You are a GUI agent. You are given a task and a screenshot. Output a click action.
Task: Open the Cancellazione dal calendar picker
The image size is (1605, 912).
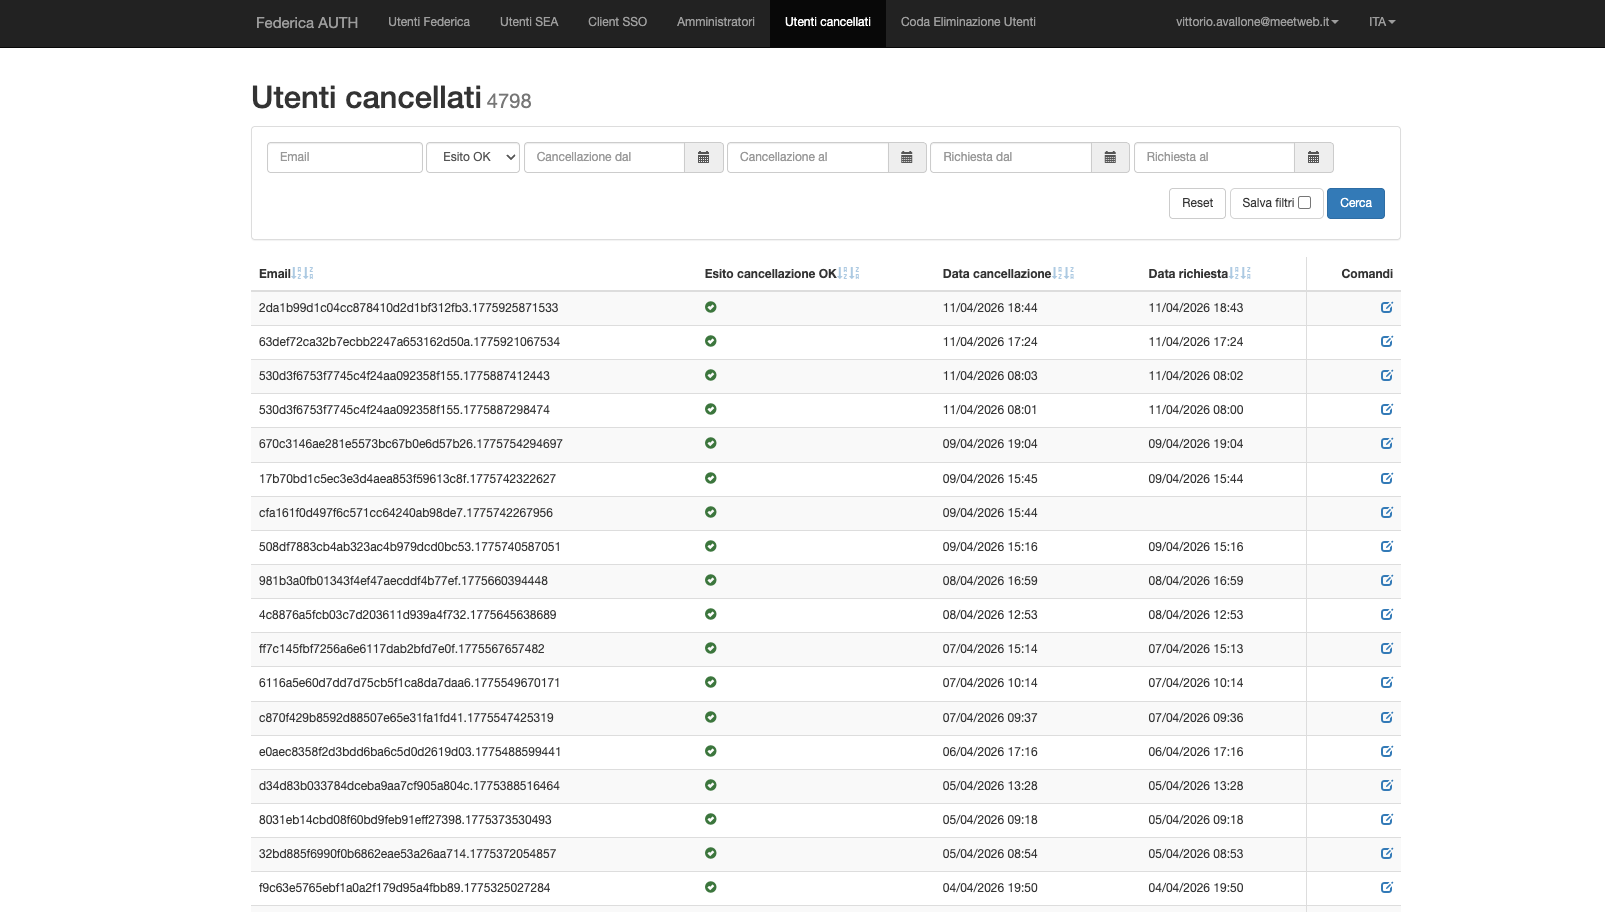(x=703, y=157)
